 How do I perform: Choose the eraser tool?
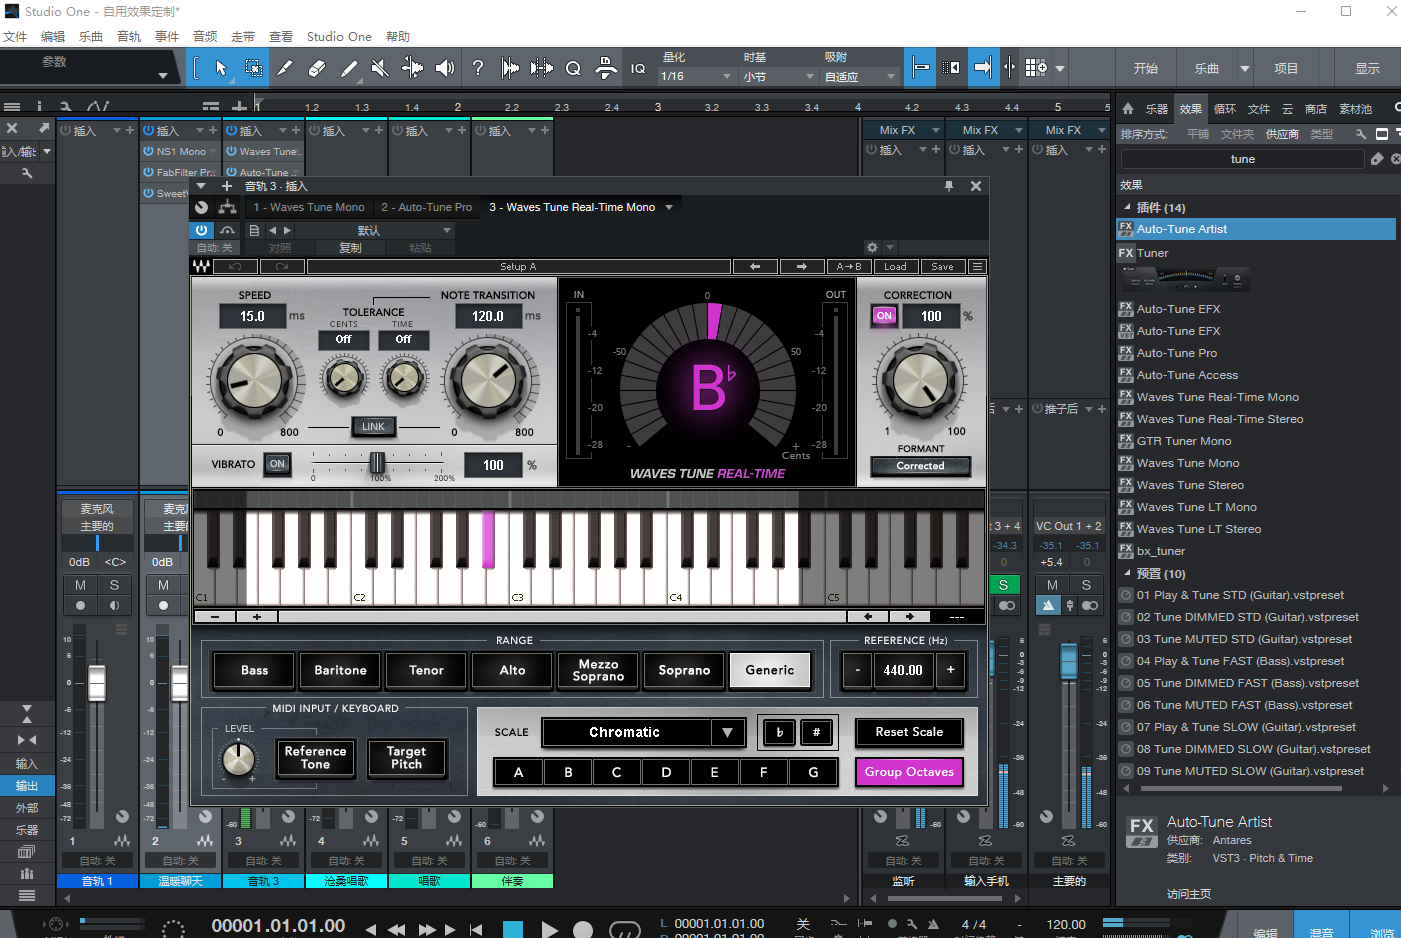[317, 68]
